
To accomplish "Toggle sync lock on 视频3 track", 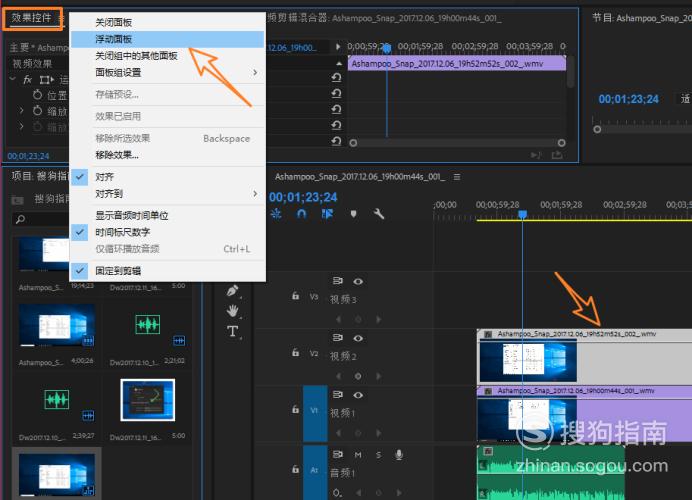I will pos(338,281).
